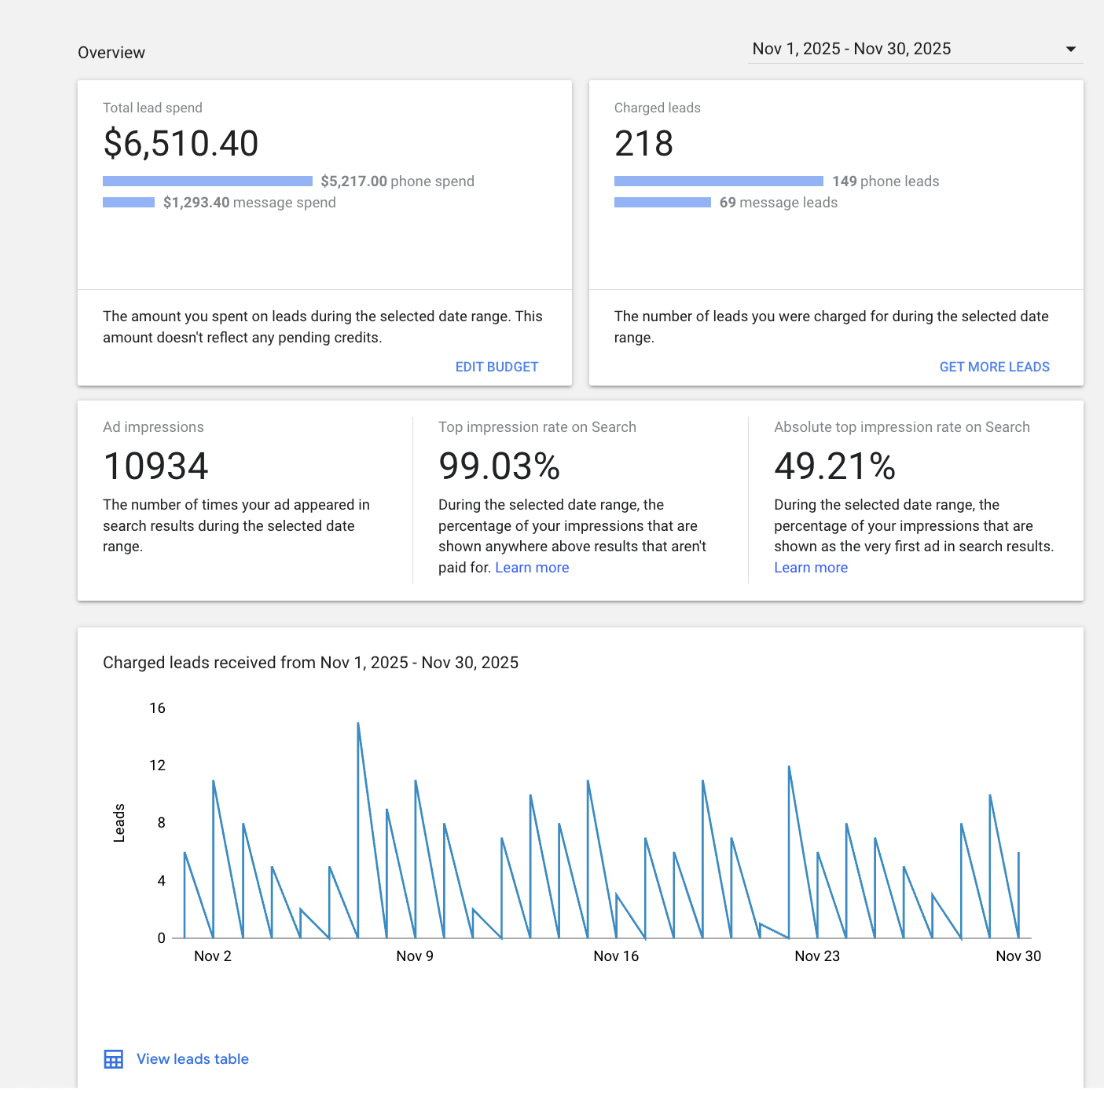
Task: Select the 218 charged leads number
Action: (x=644, y=144)
